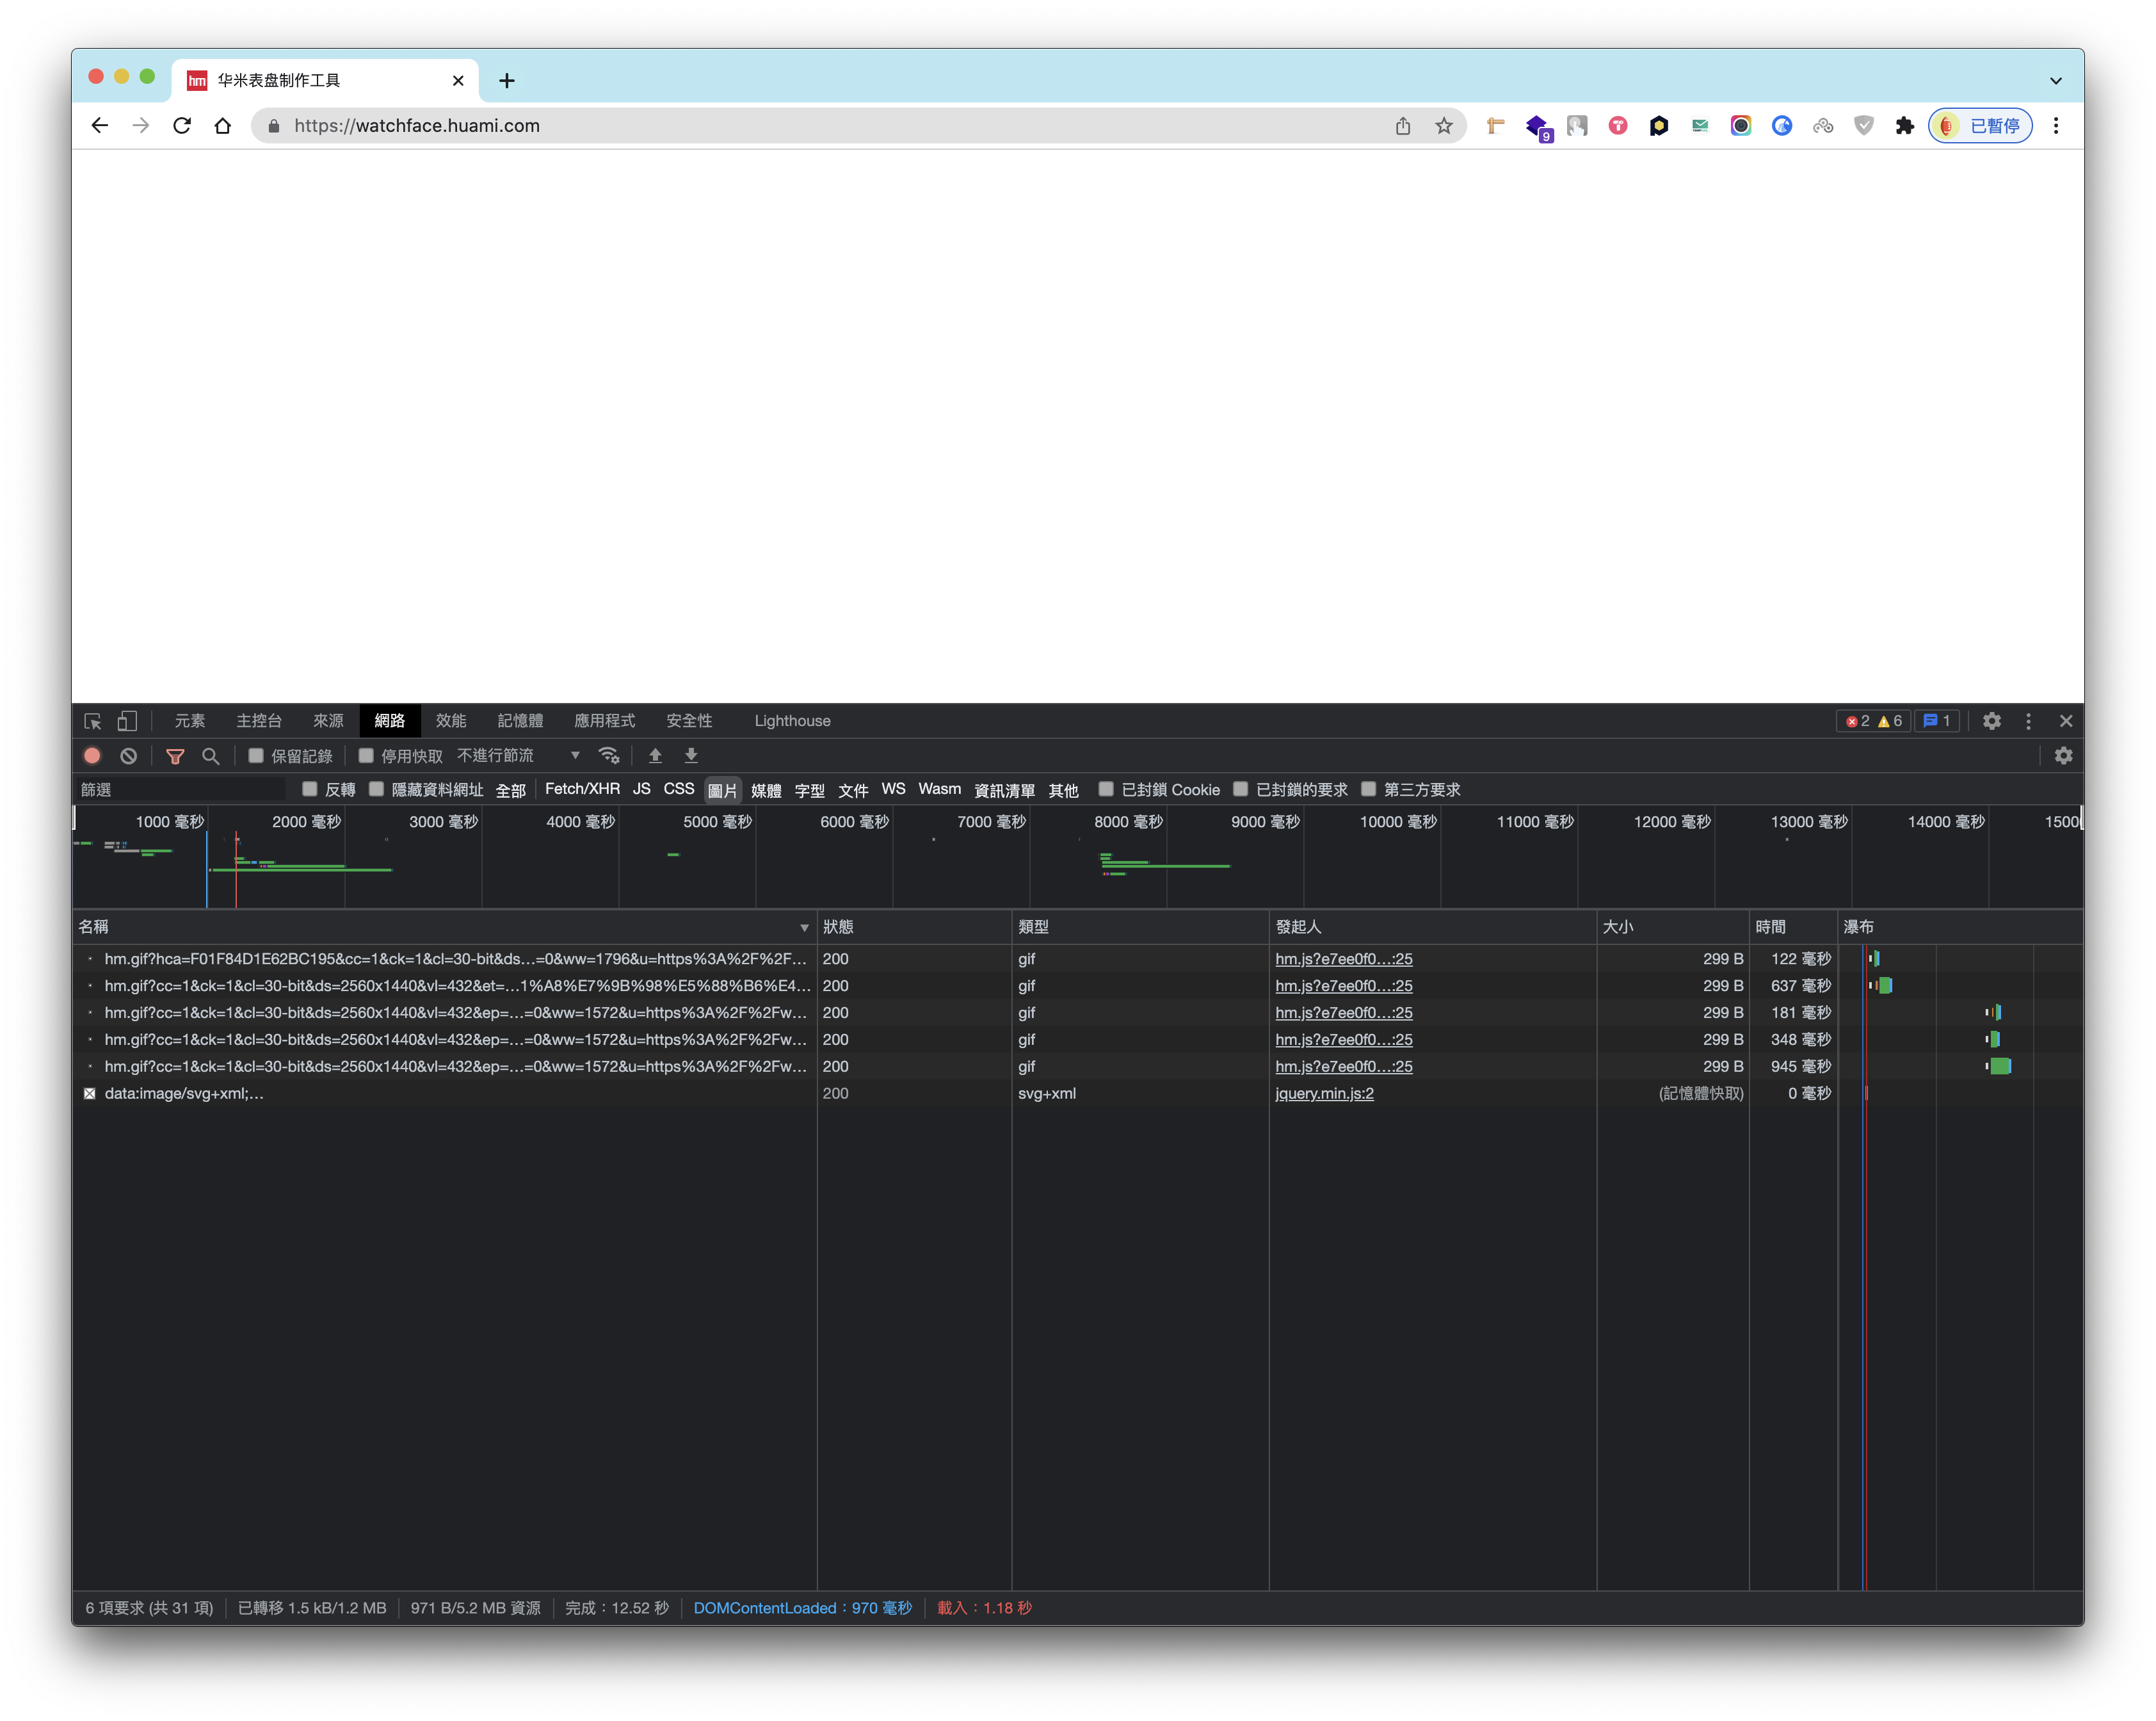The height and width of the screenshot is (1721, 2156).
Task: Click the 篩選 filter input field
Action: click(180, 790)
